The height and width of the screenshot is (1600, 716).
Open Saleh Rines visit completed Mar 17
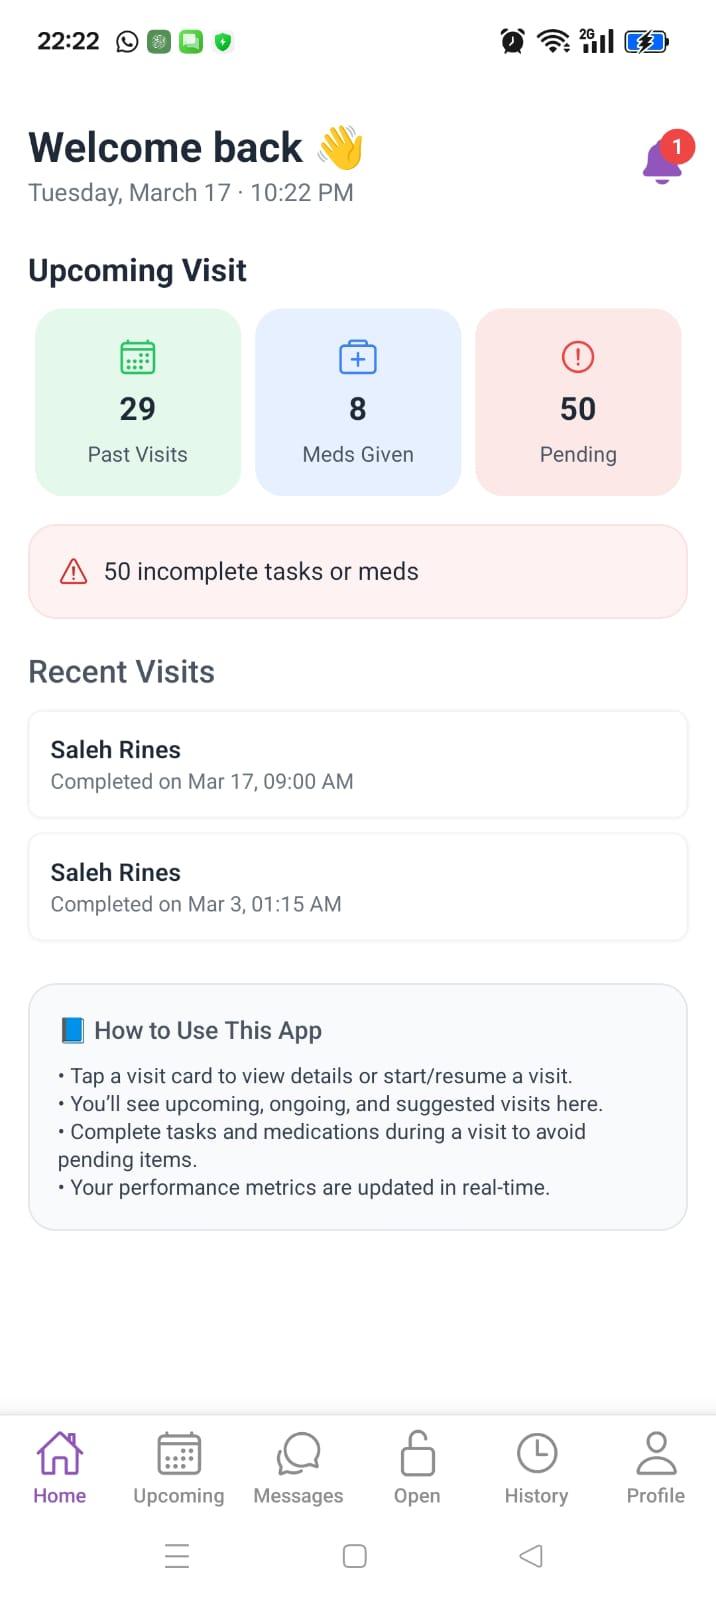pos(357,763)
